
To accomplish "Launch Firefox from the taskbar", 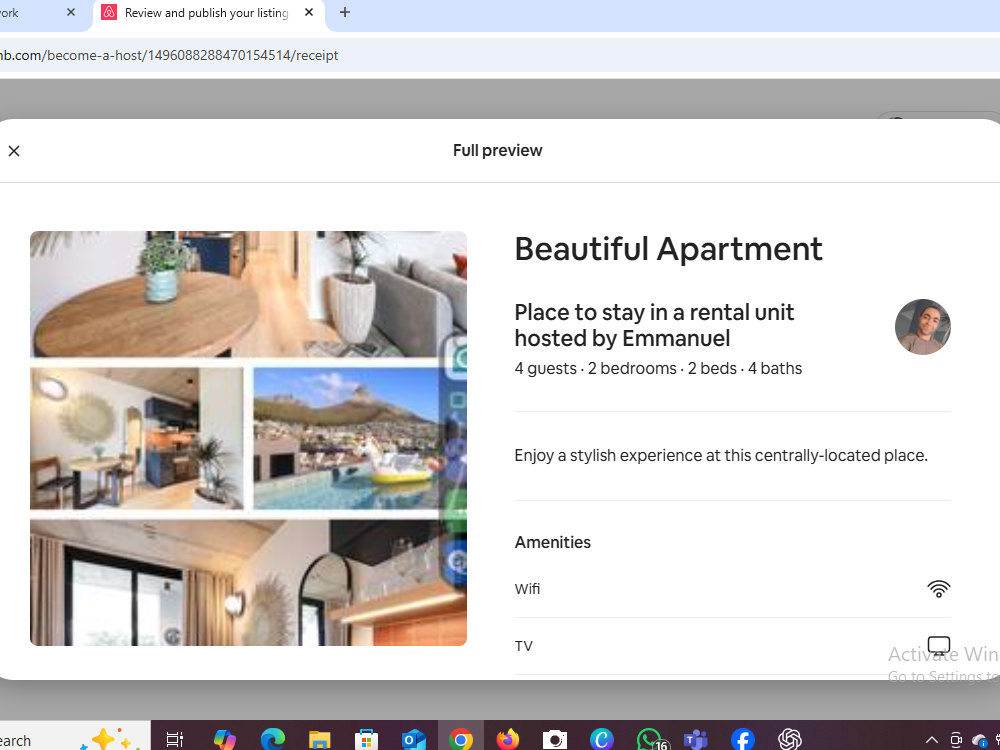I will (508, 739).
